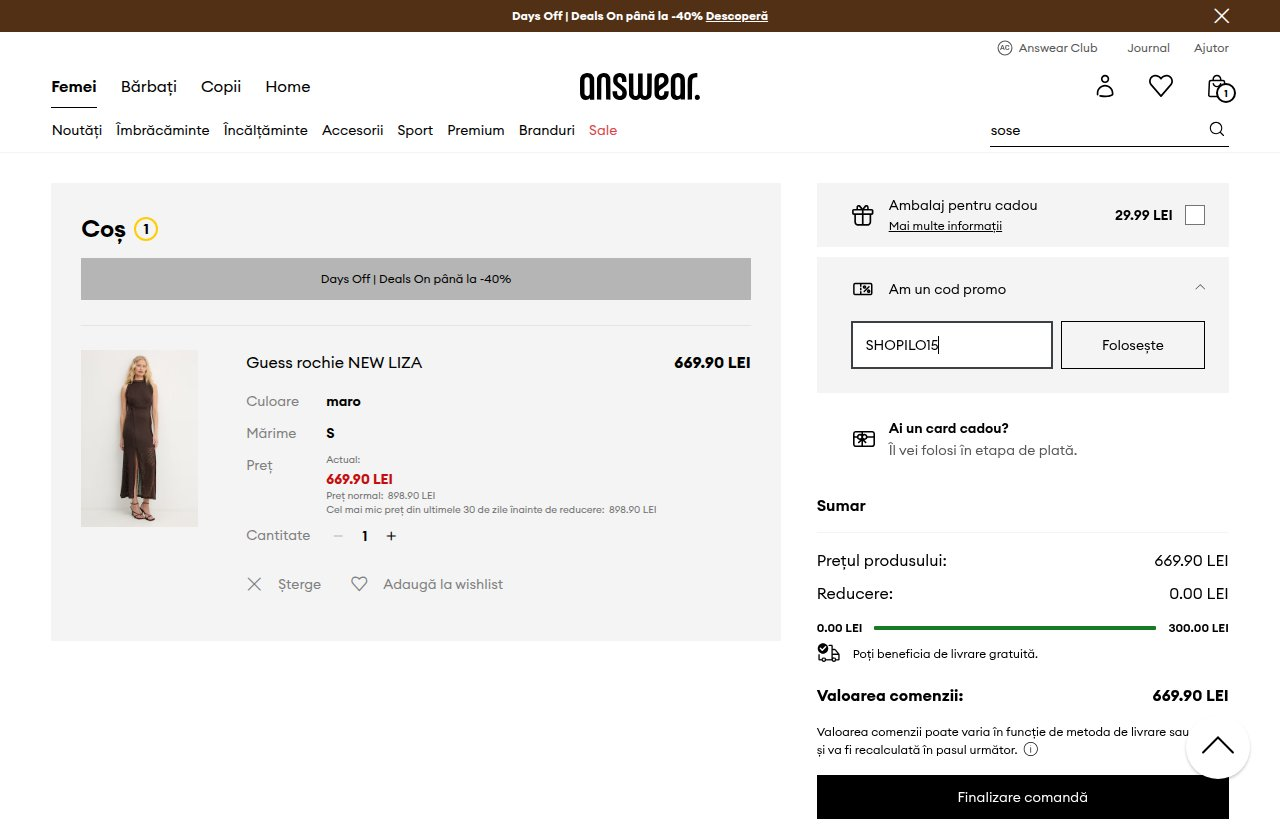Open the Journal link

[x=1148, y=48]
